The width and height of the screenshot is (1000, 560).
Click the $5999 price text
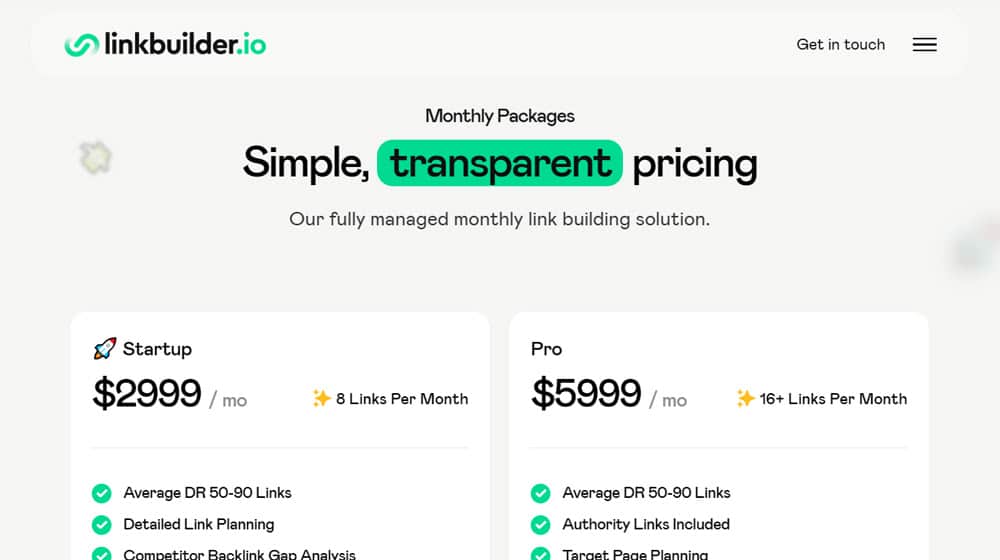coord(587,393)
